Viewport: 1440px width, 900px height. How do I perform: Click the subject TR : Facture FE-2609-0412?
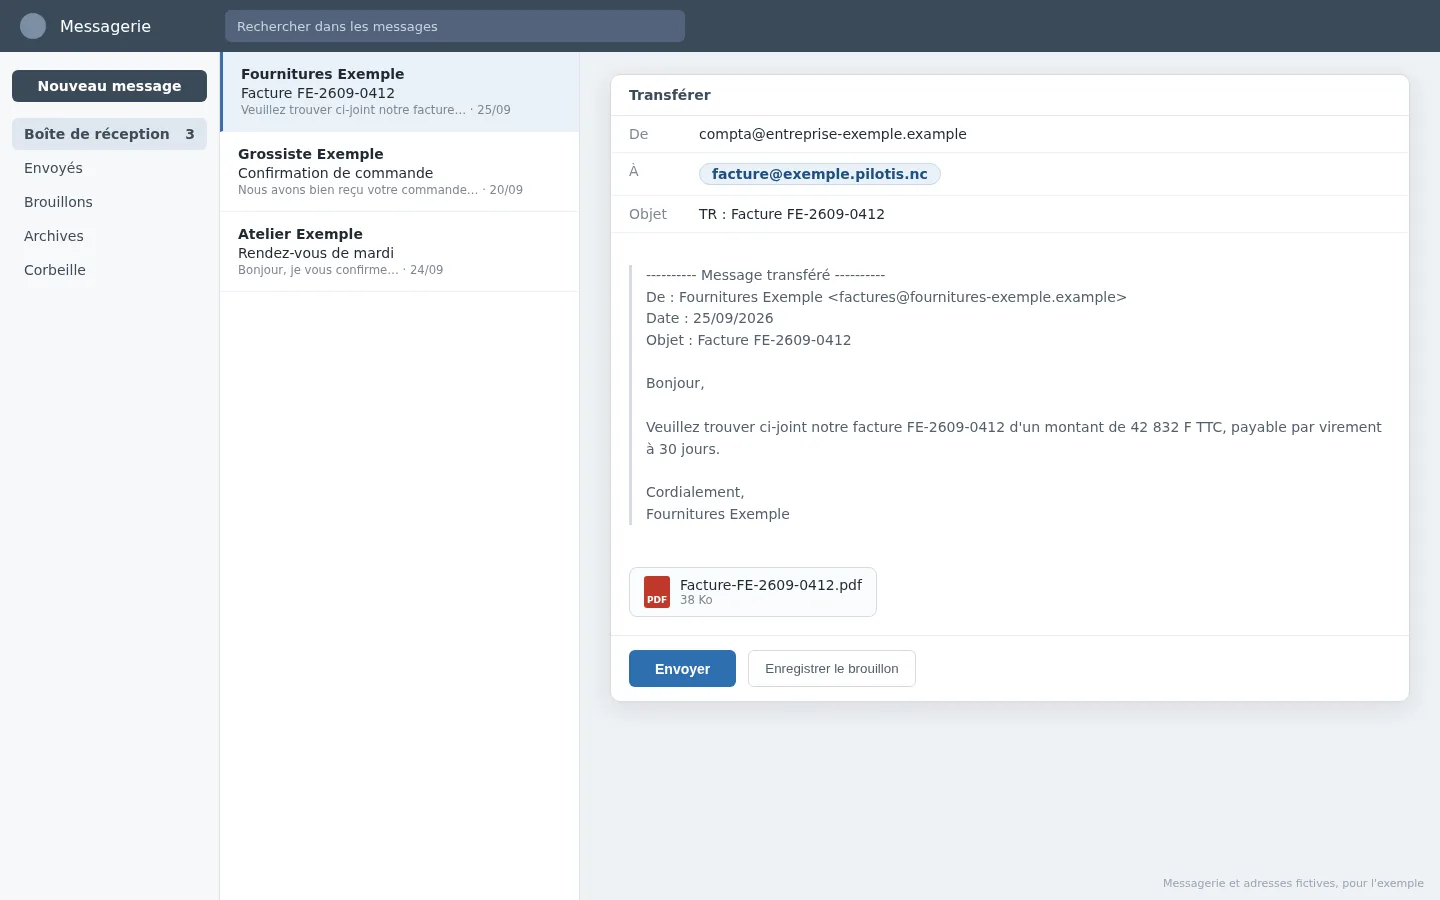pyautogui.click(x=792, y=214)
